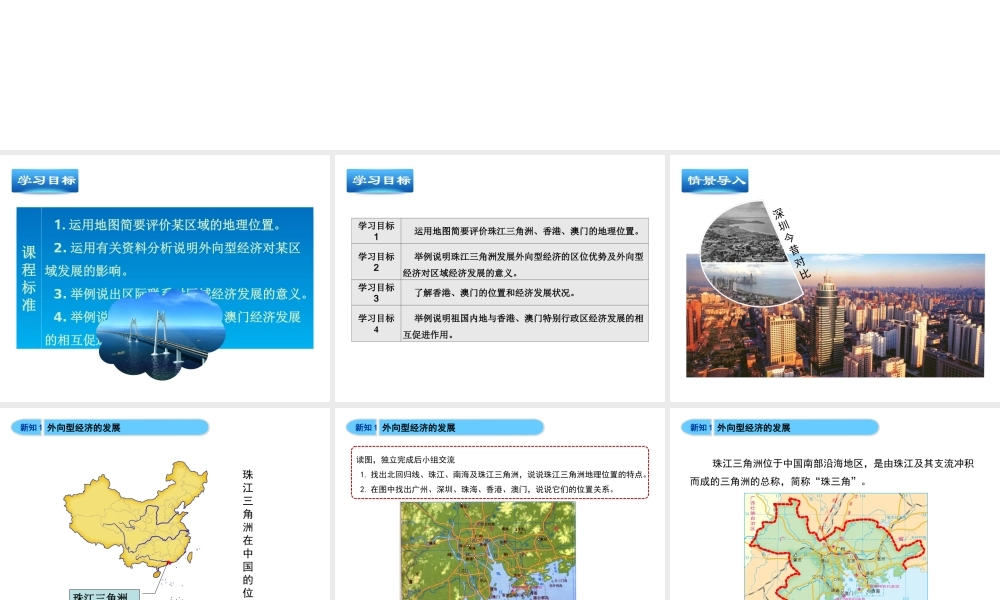The width and height of the screenshot is (1000, 600).
Task: Click the vertical 课程标准 label
Action: (29, 278)
